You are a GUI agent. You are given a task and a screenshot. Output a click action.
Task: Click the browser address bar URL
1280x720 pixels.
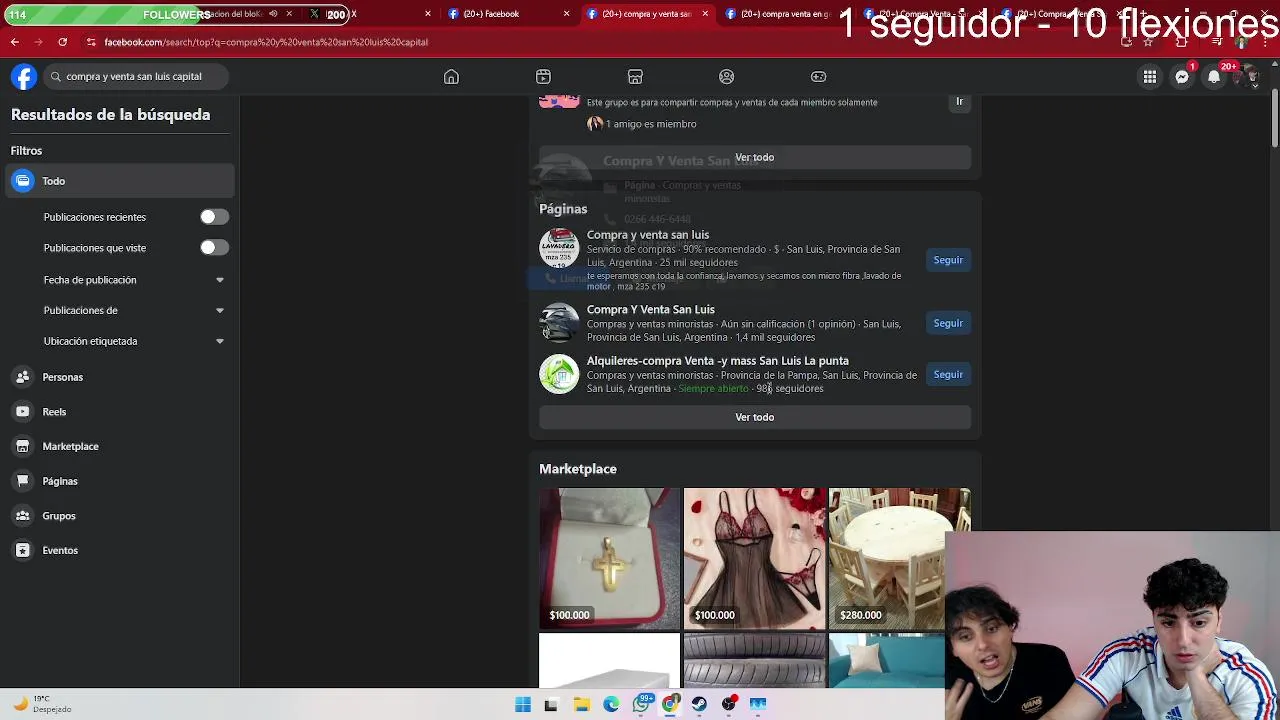tap(266, 42)
